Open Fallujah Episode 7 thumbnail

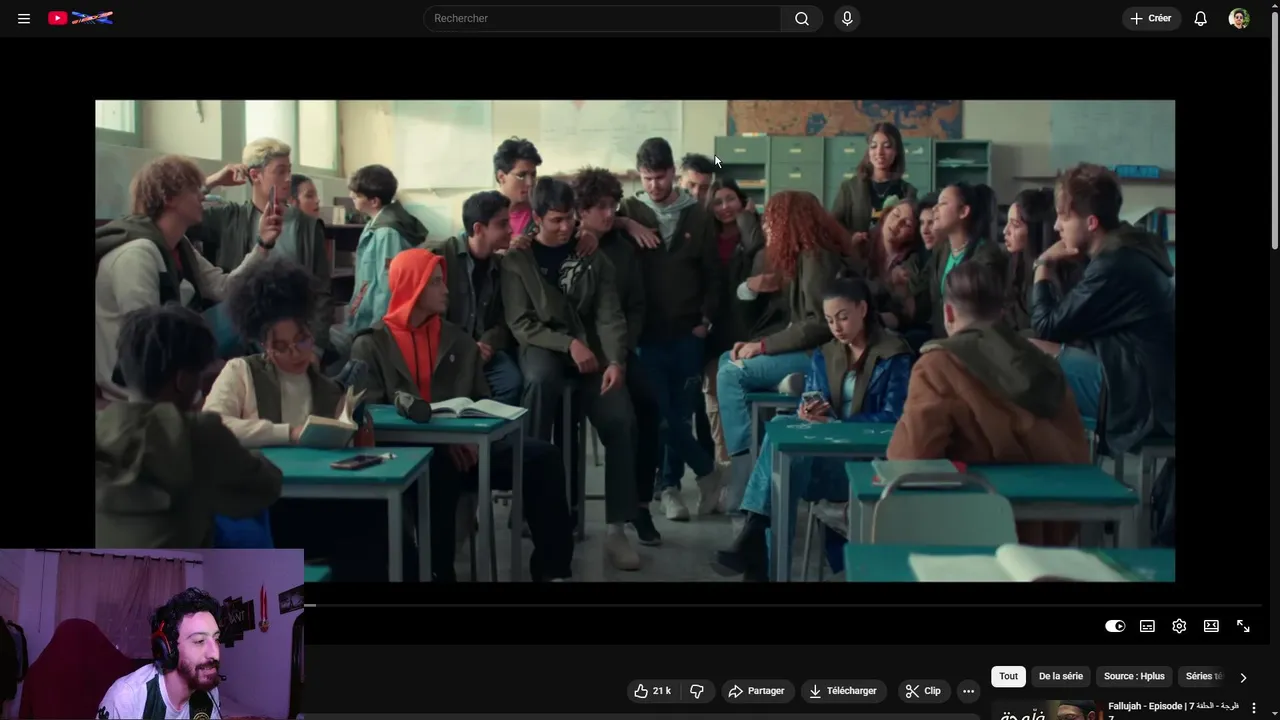1045,710
